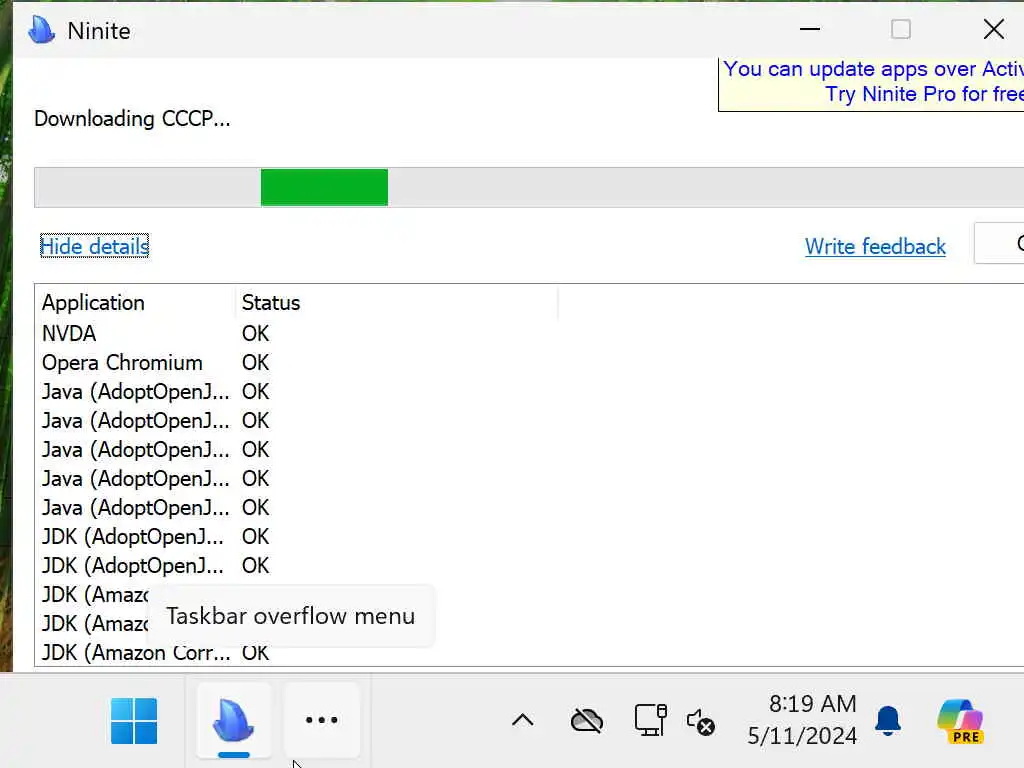
Task: Open the taskbar overflow menu dots
Action: point(322,720)
